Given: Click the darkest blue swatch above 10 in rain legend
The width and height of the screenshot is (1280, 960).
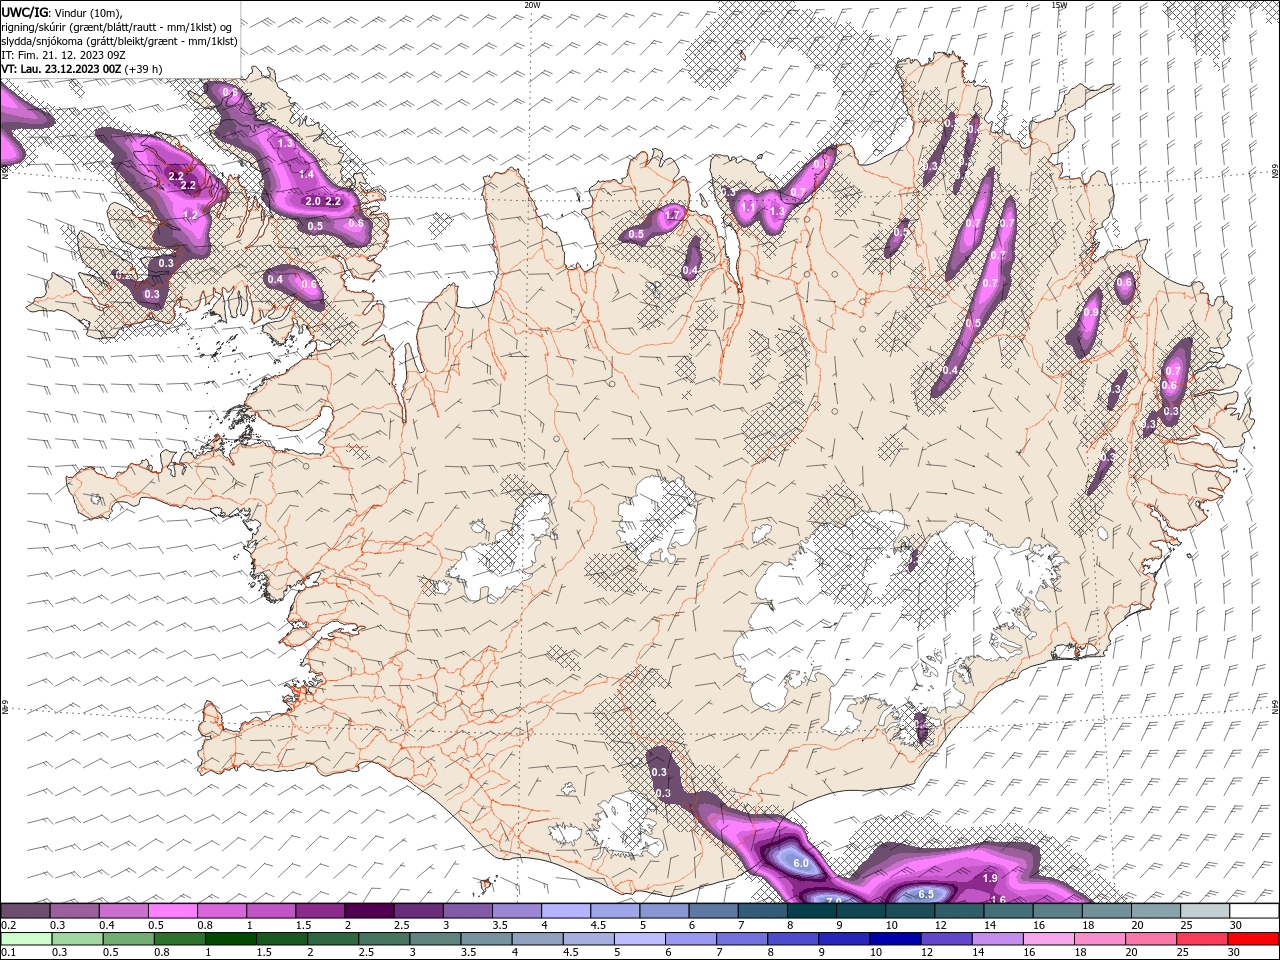Looking at the screenshot, I should pos(893,939).
